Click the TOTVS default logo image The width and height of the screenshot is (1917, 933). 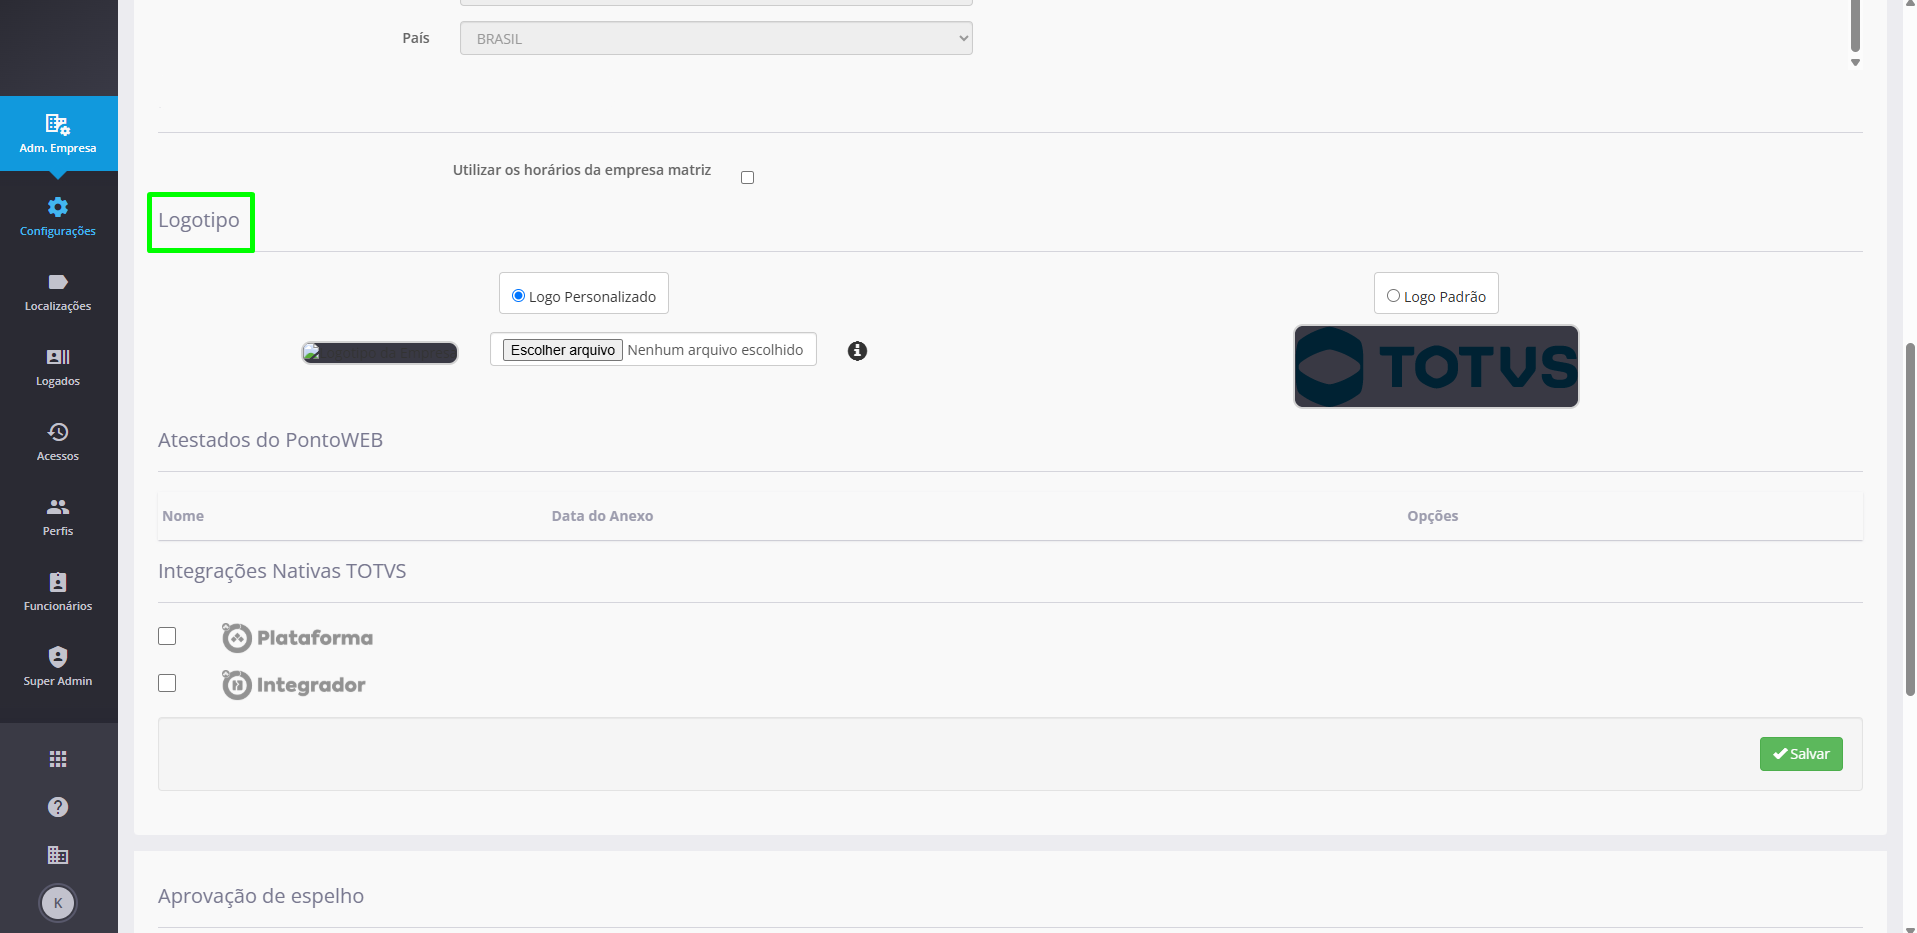(1436, 366)
